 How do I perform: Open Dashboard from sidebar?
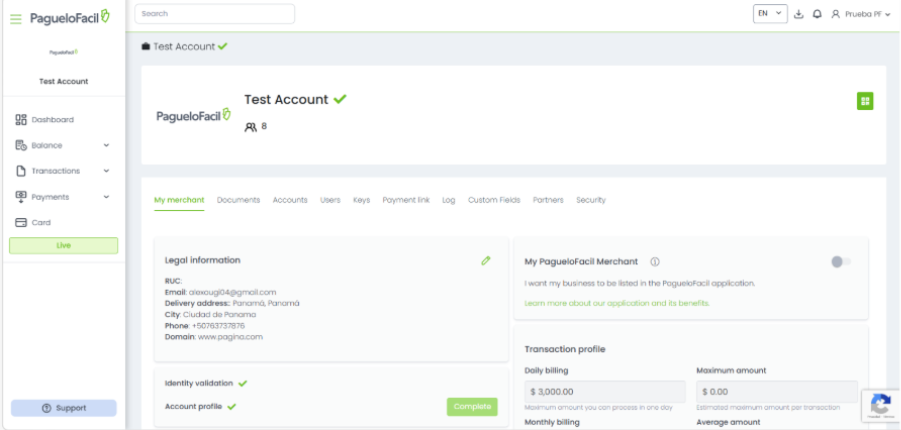click(52, 120)
